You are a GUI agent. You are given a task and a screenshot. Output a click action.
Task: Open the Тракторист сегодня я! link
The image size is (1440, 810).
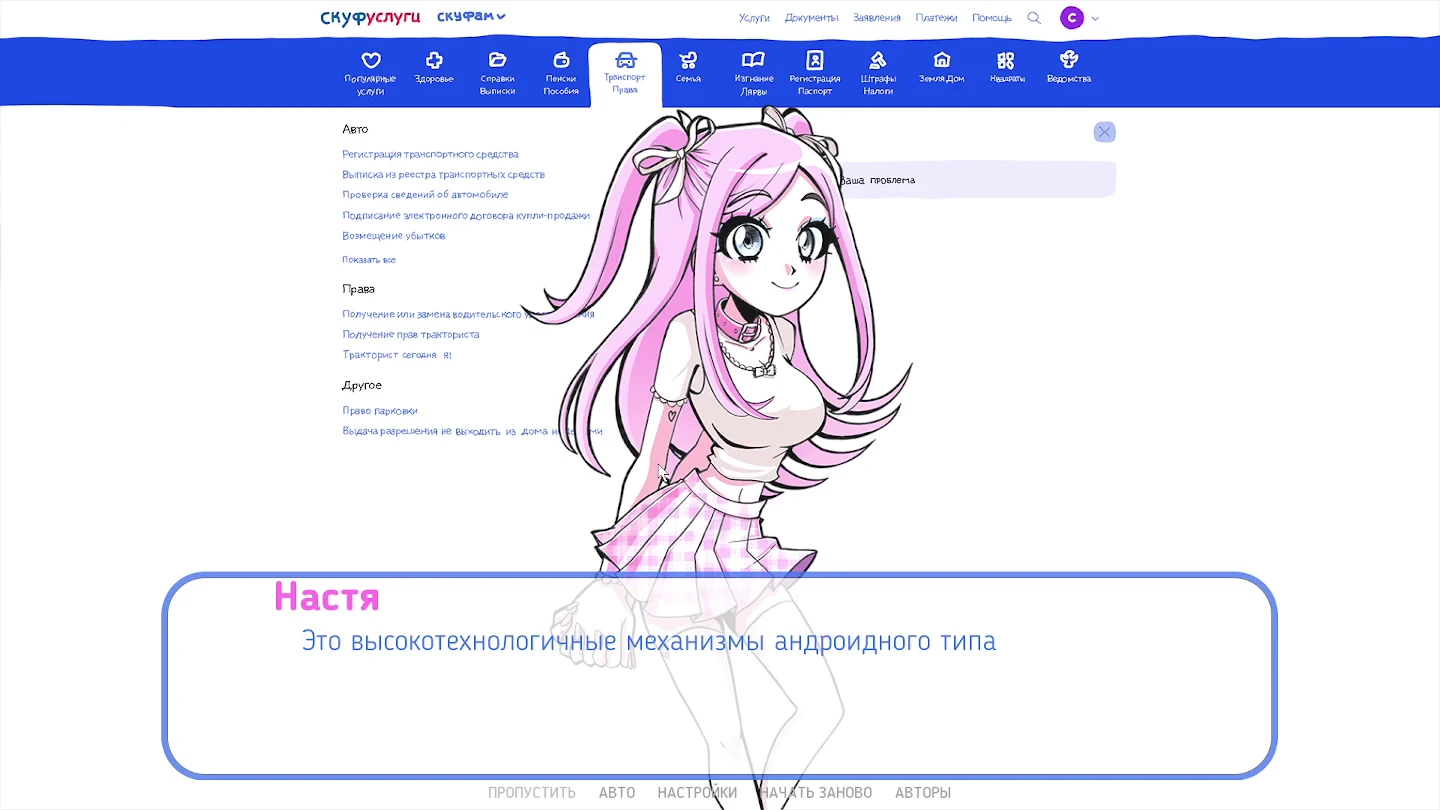397,355
